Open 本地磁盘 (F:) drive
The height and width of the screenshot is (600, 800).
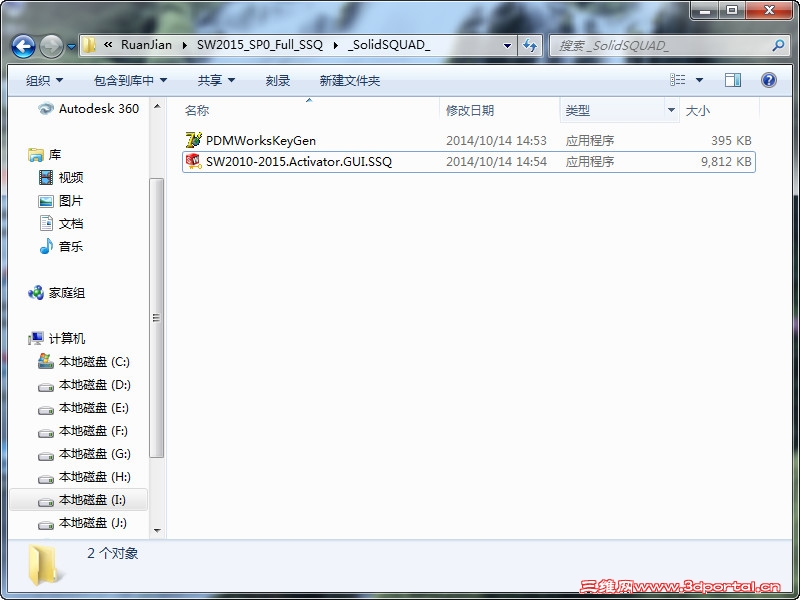83,431
